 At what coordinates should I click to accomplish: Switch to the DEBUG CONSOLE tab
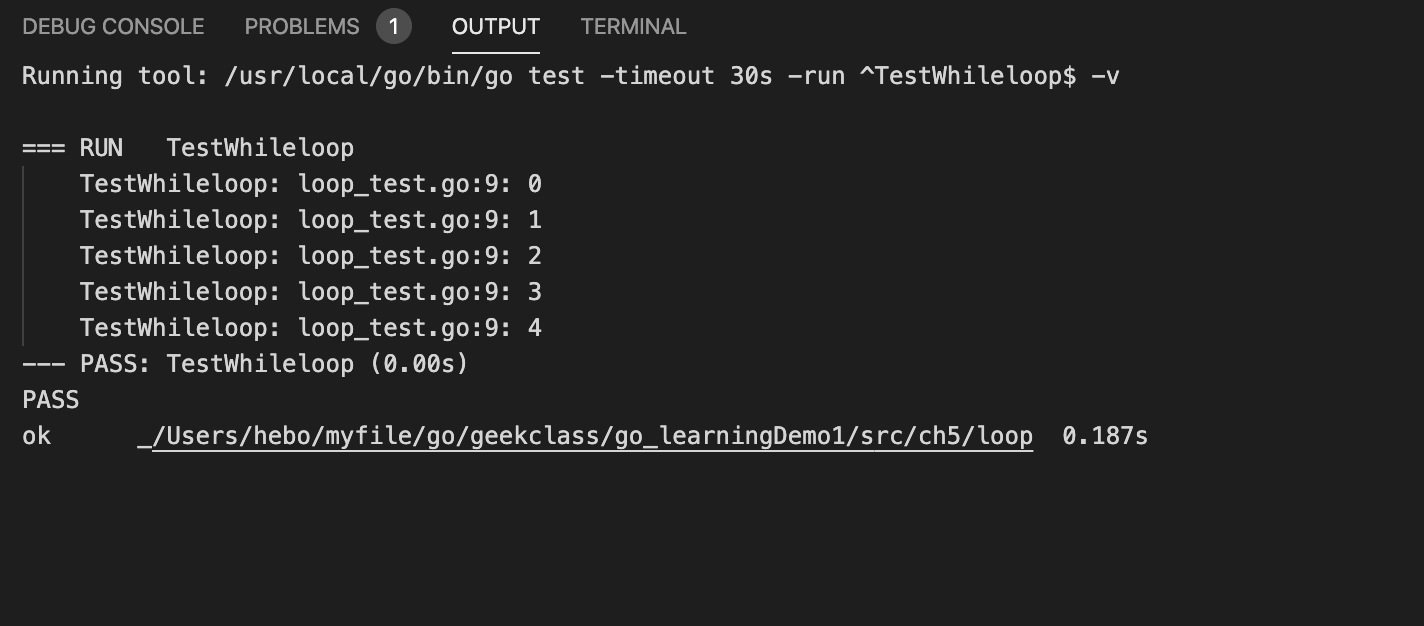113,27
